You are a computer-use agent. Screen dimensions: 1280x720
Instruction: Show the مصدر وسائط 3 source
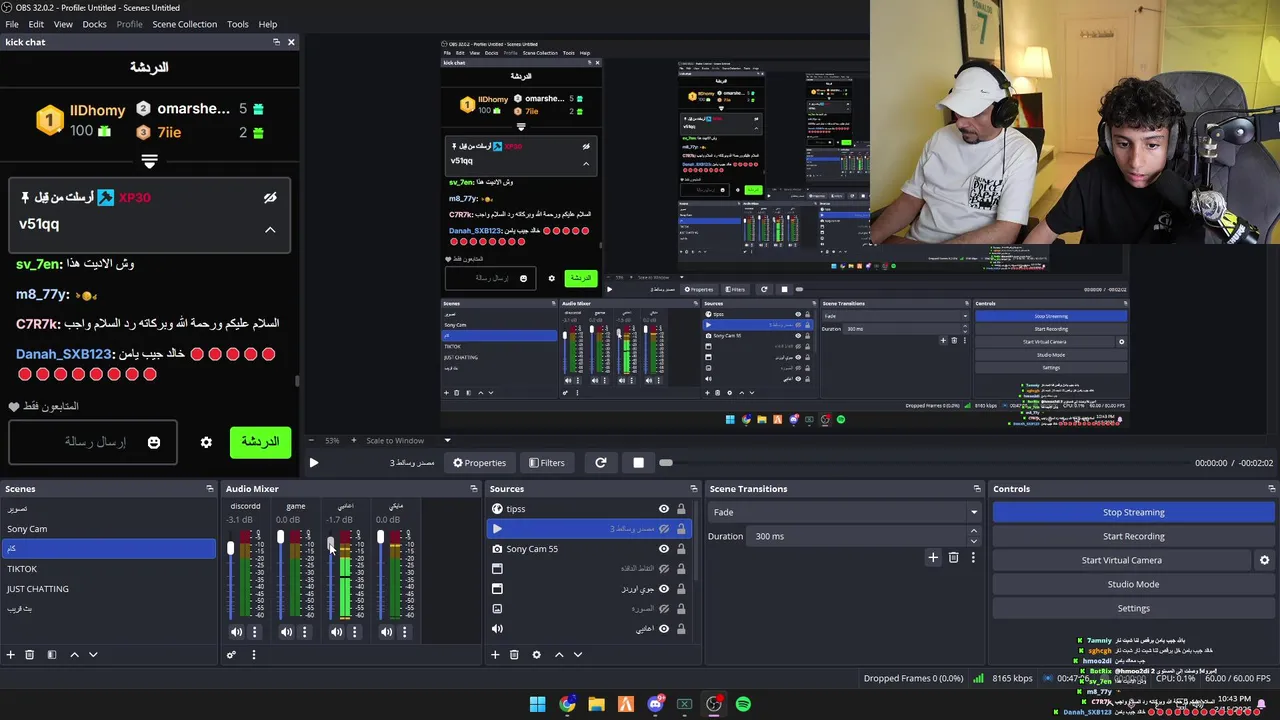[663, 529]
